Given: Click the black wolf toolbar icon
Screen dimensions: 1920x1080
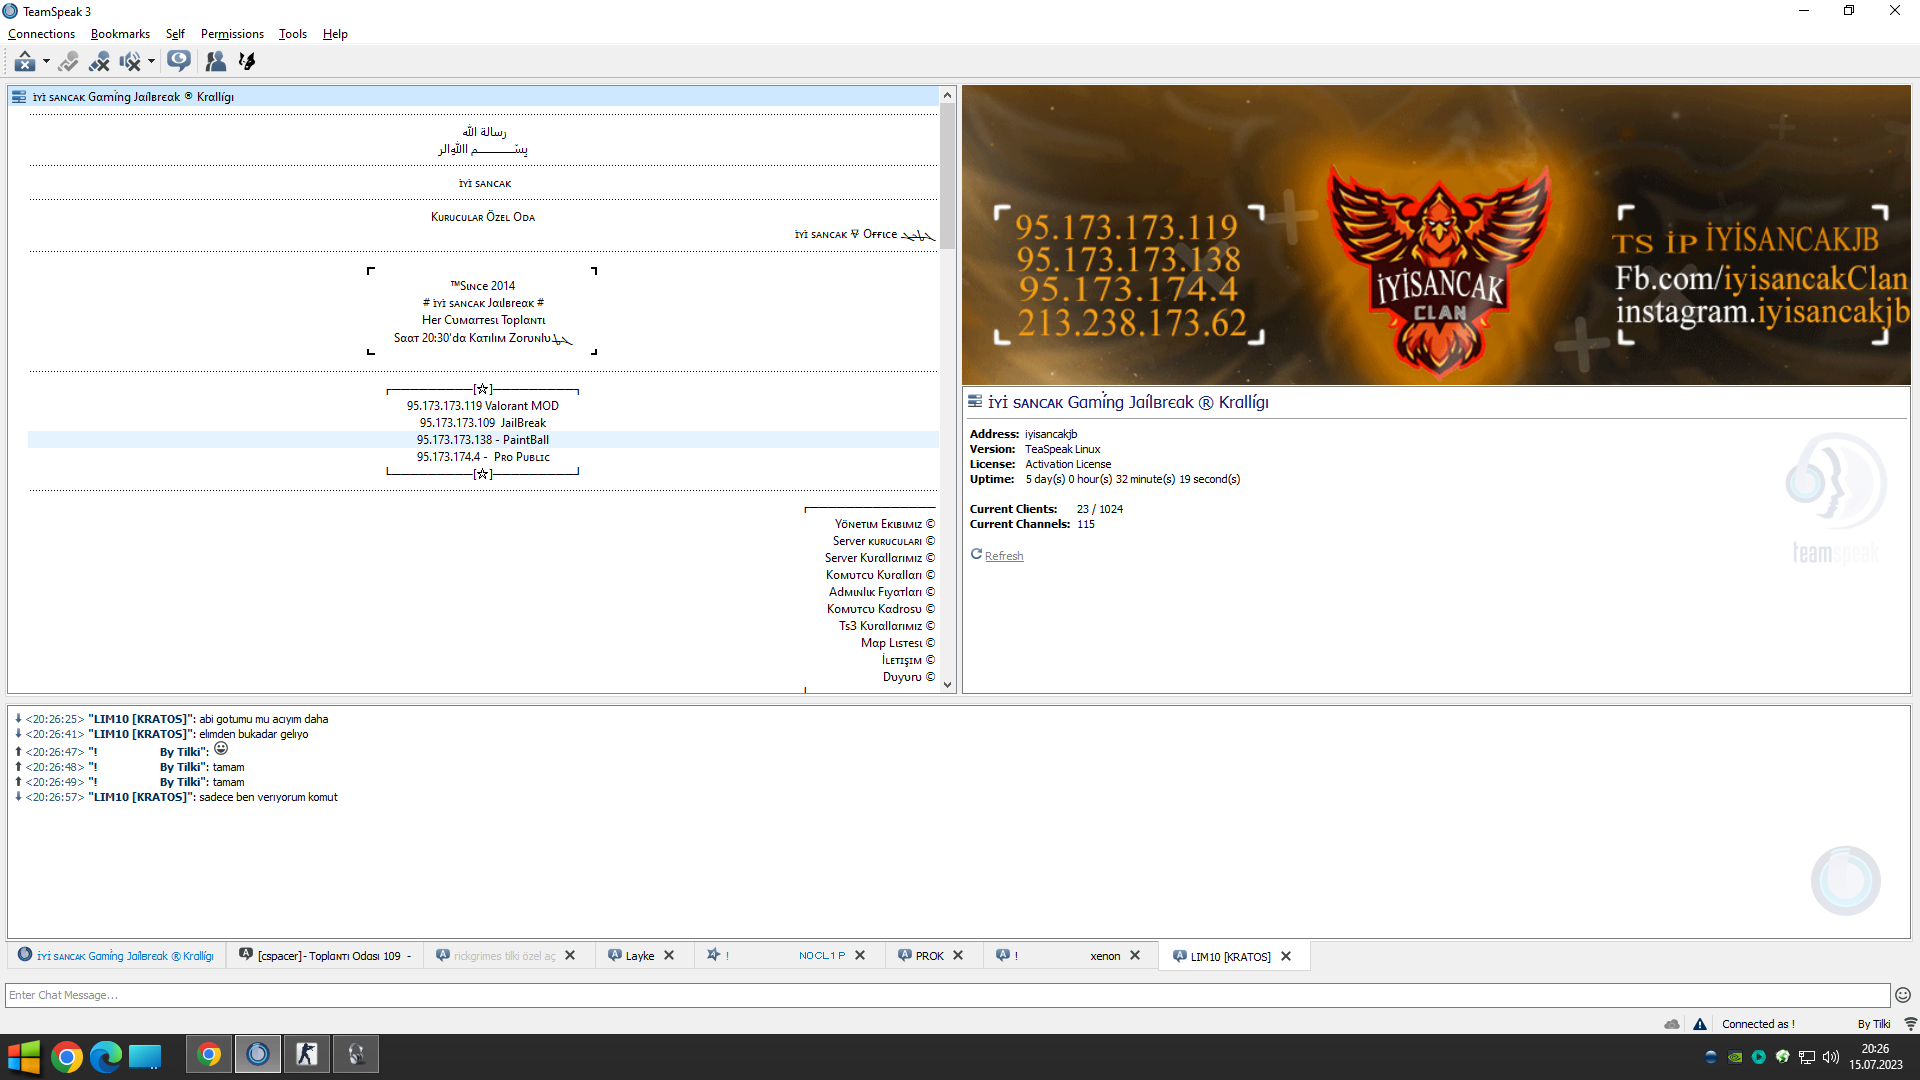Looking at the screenshot, I should point(247,62).
